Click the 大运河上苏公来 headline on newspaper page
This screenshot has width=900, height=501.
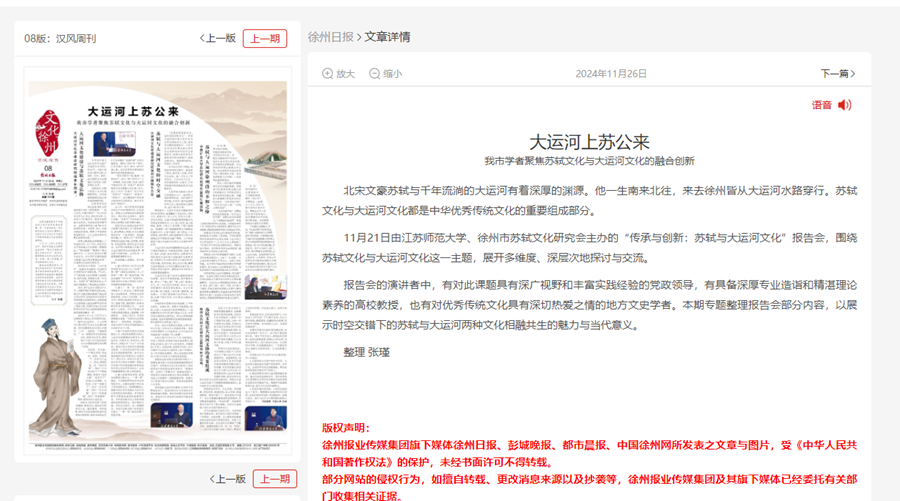point(133,111)
